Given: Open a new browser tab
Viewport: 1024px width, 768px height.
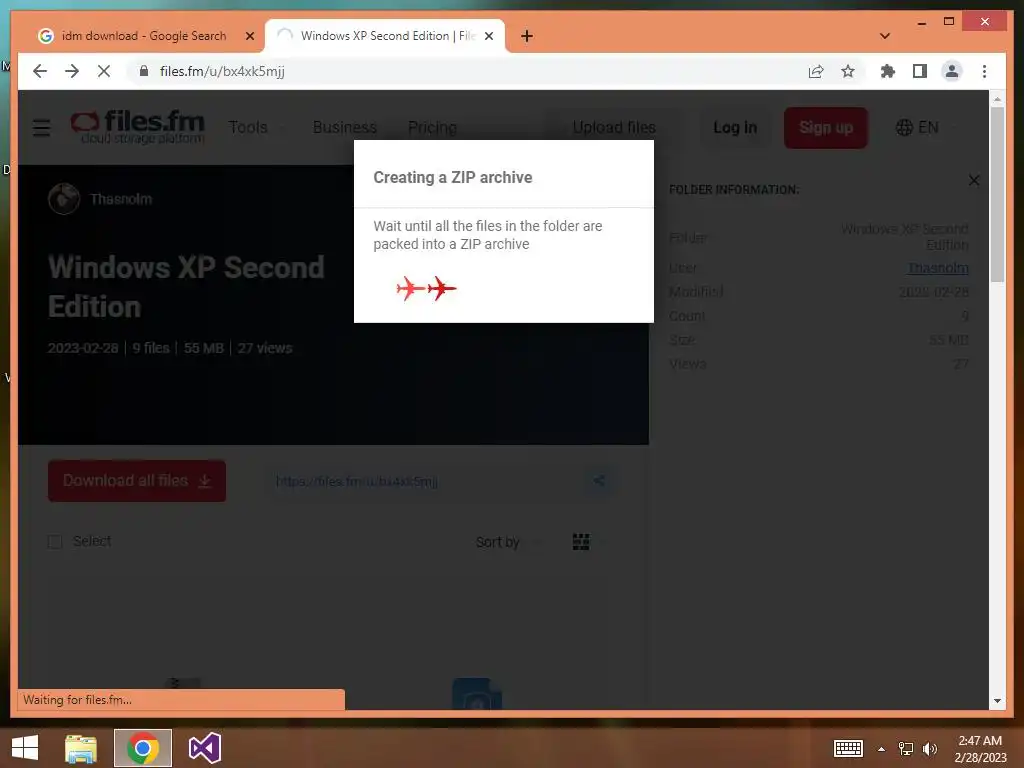Looking at the screenshot, I should pos(527,36).
